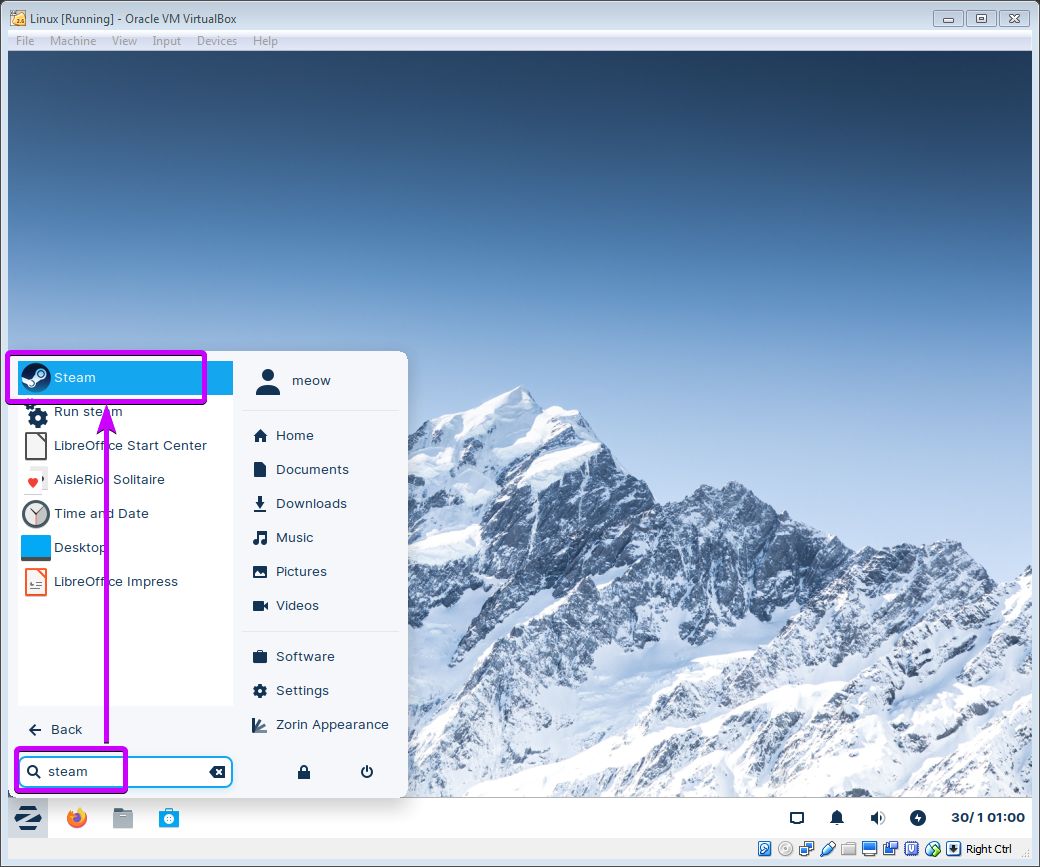Click VirtualBox shared folders indicator
Image resolution: width=1040 pixels, height=867 pixels.
[848, 848]
